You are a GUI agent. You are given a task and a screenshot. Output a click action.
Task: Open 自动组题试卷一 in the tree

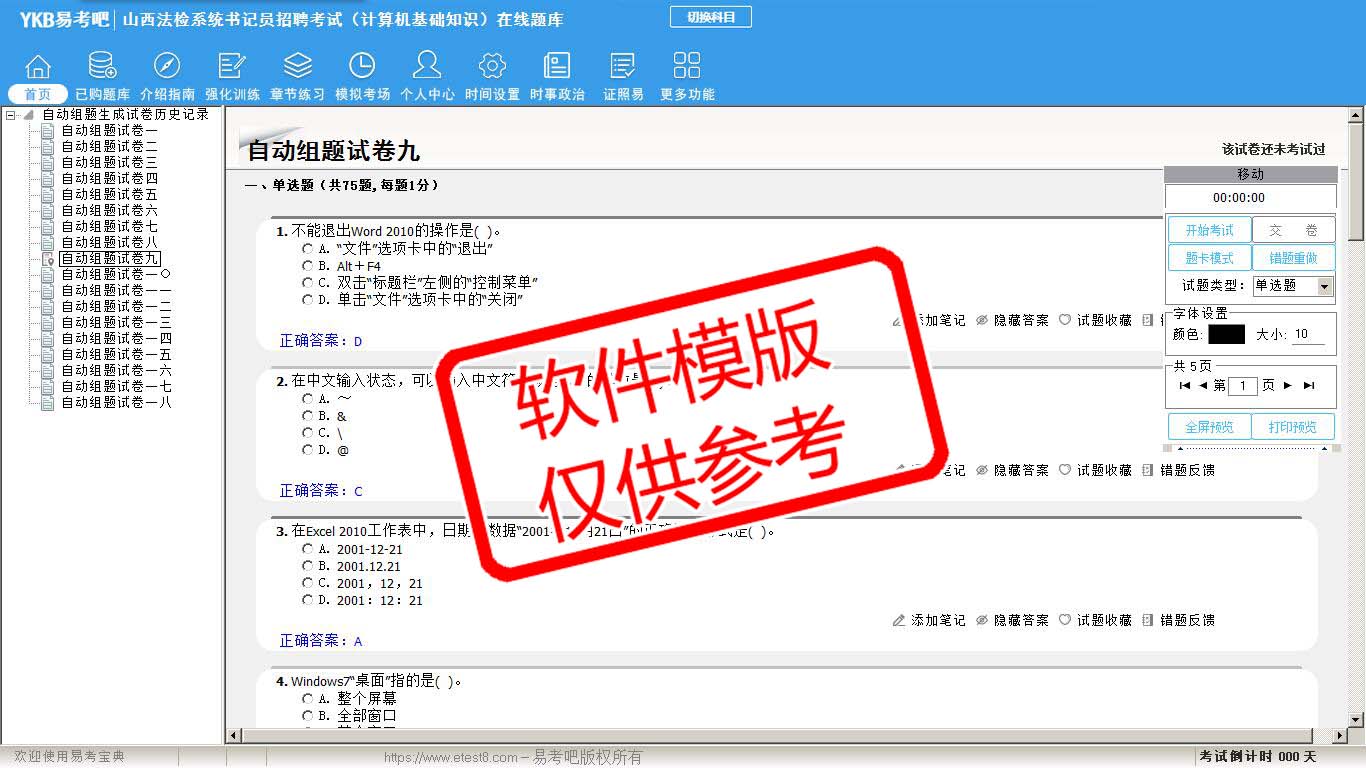pos(109,130)
